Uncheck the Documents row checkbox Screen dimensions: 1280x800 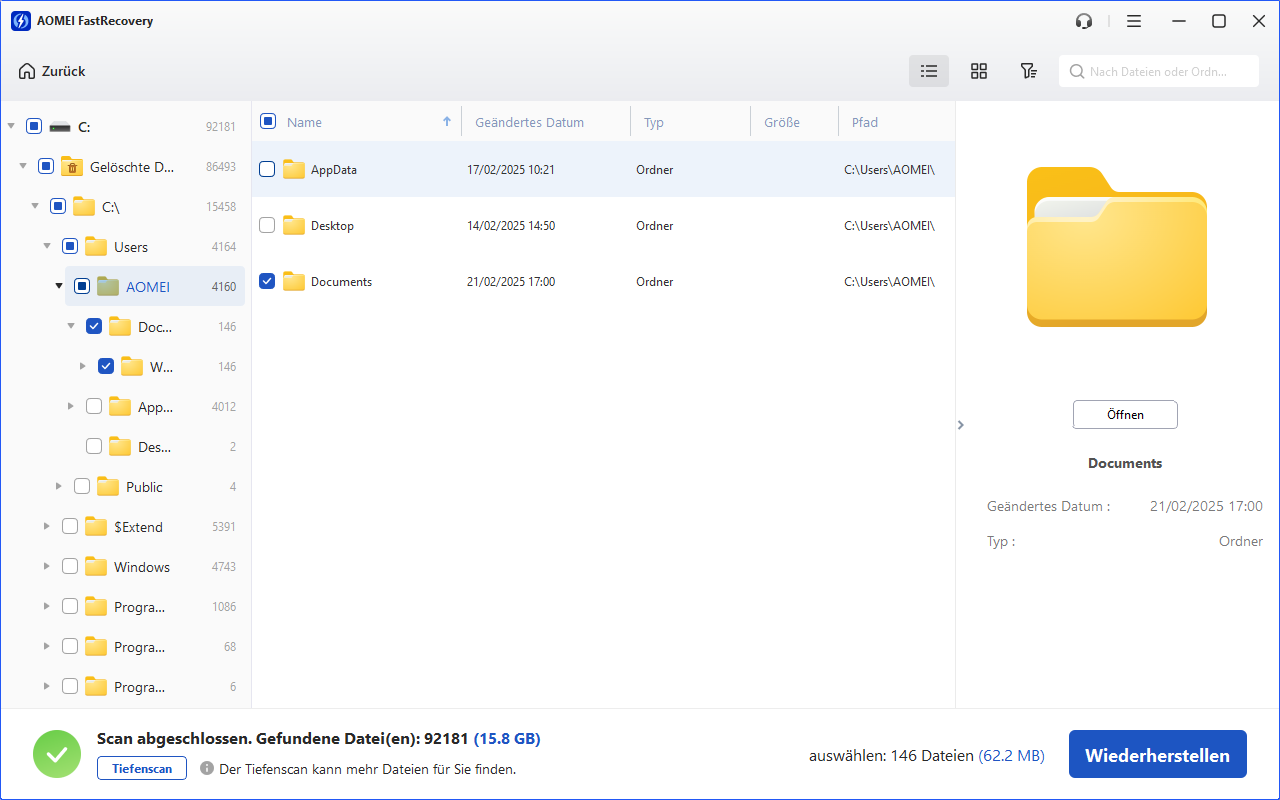267,282
